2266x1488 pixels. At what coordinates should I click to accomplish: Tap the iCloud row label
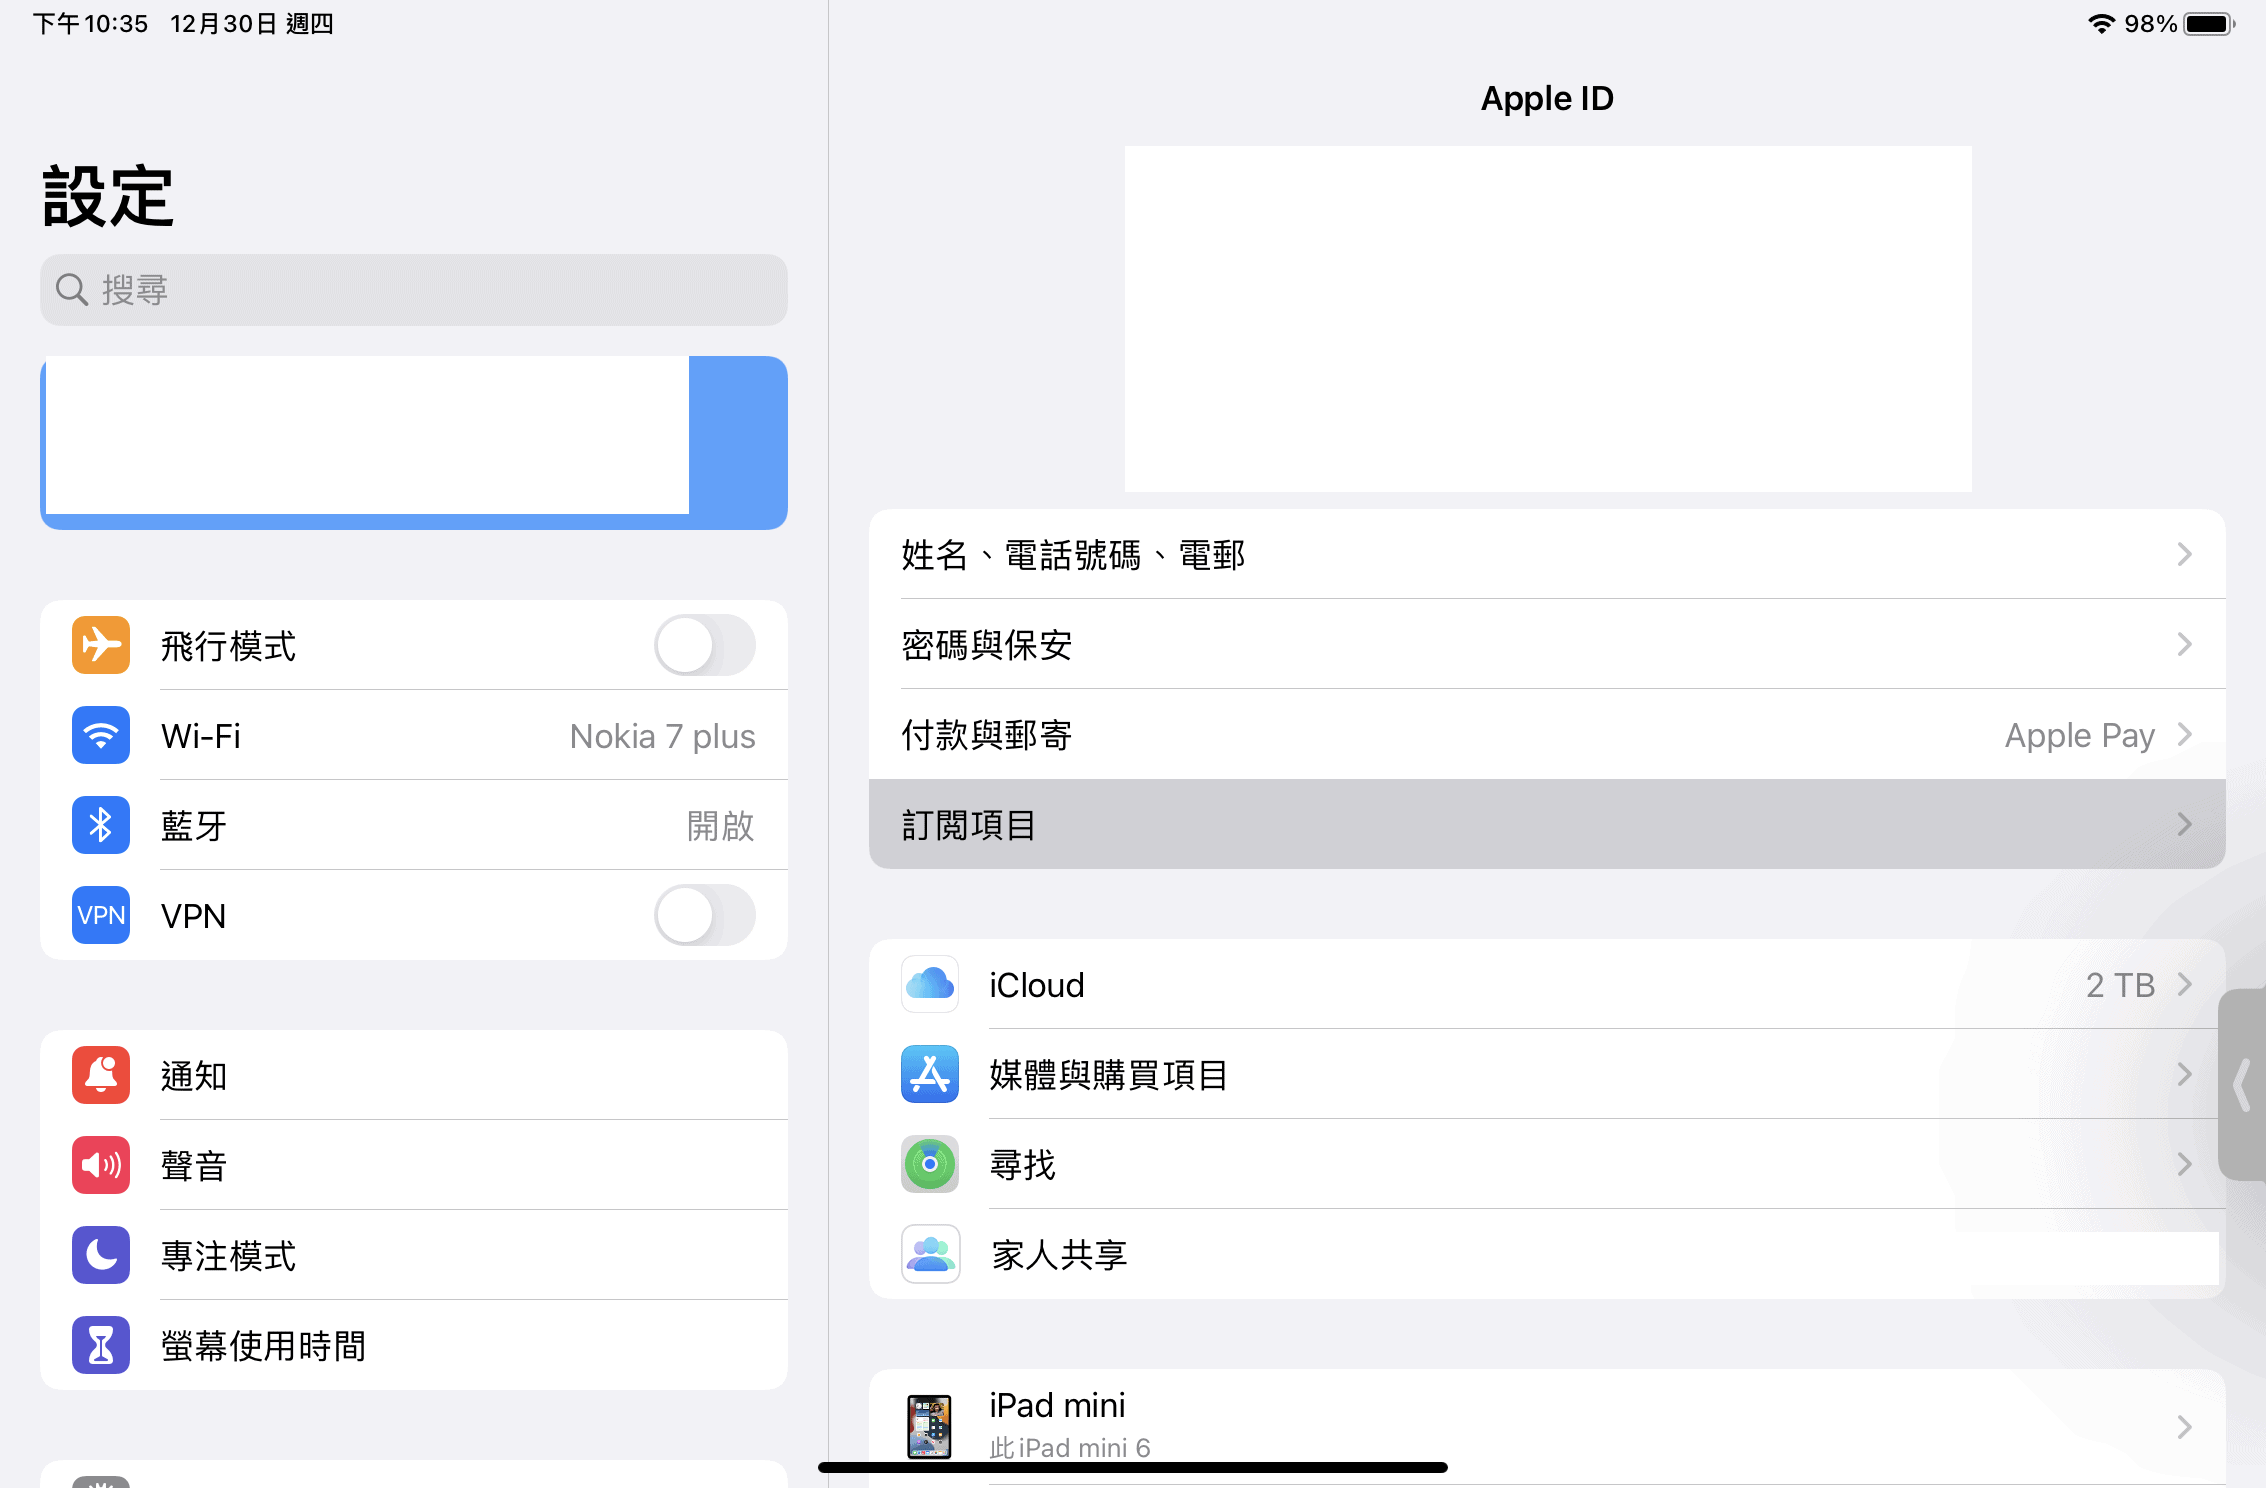click(1037, 985)
